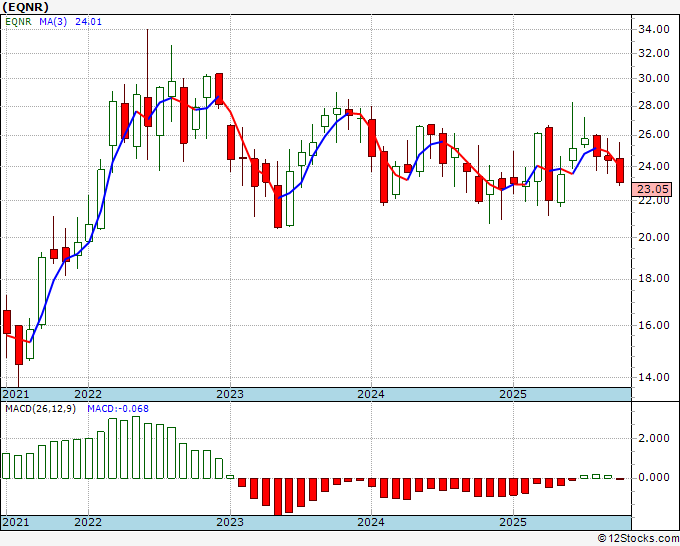This screenshot has height=546, width=680.
Task: Click the 2.000 MACD axis label
Action: (x=652, y=438)
